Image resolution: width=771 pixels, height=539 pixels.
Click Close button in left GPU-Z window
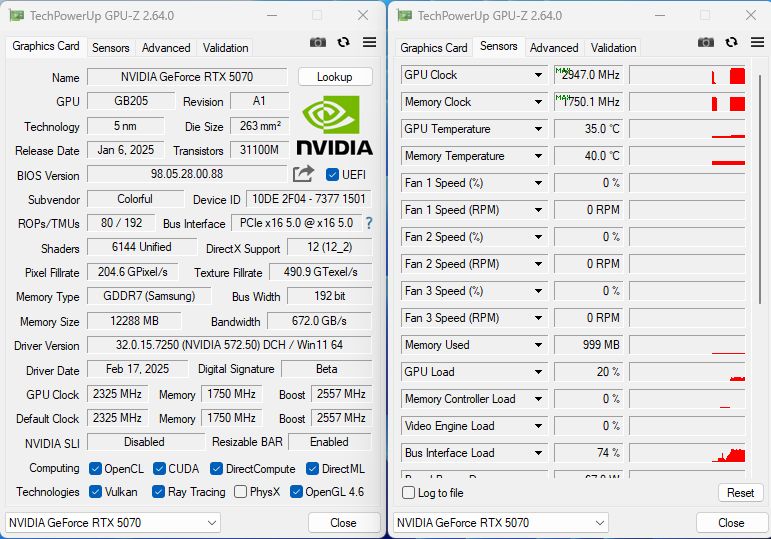coord(344,522)
